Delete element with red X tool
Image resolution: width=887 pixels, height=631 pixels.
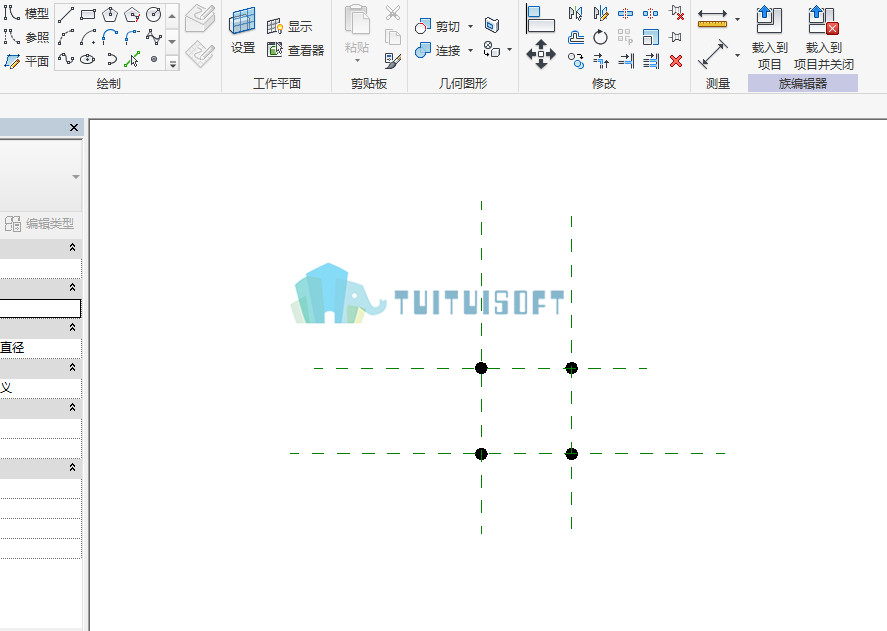pos(676,61)
